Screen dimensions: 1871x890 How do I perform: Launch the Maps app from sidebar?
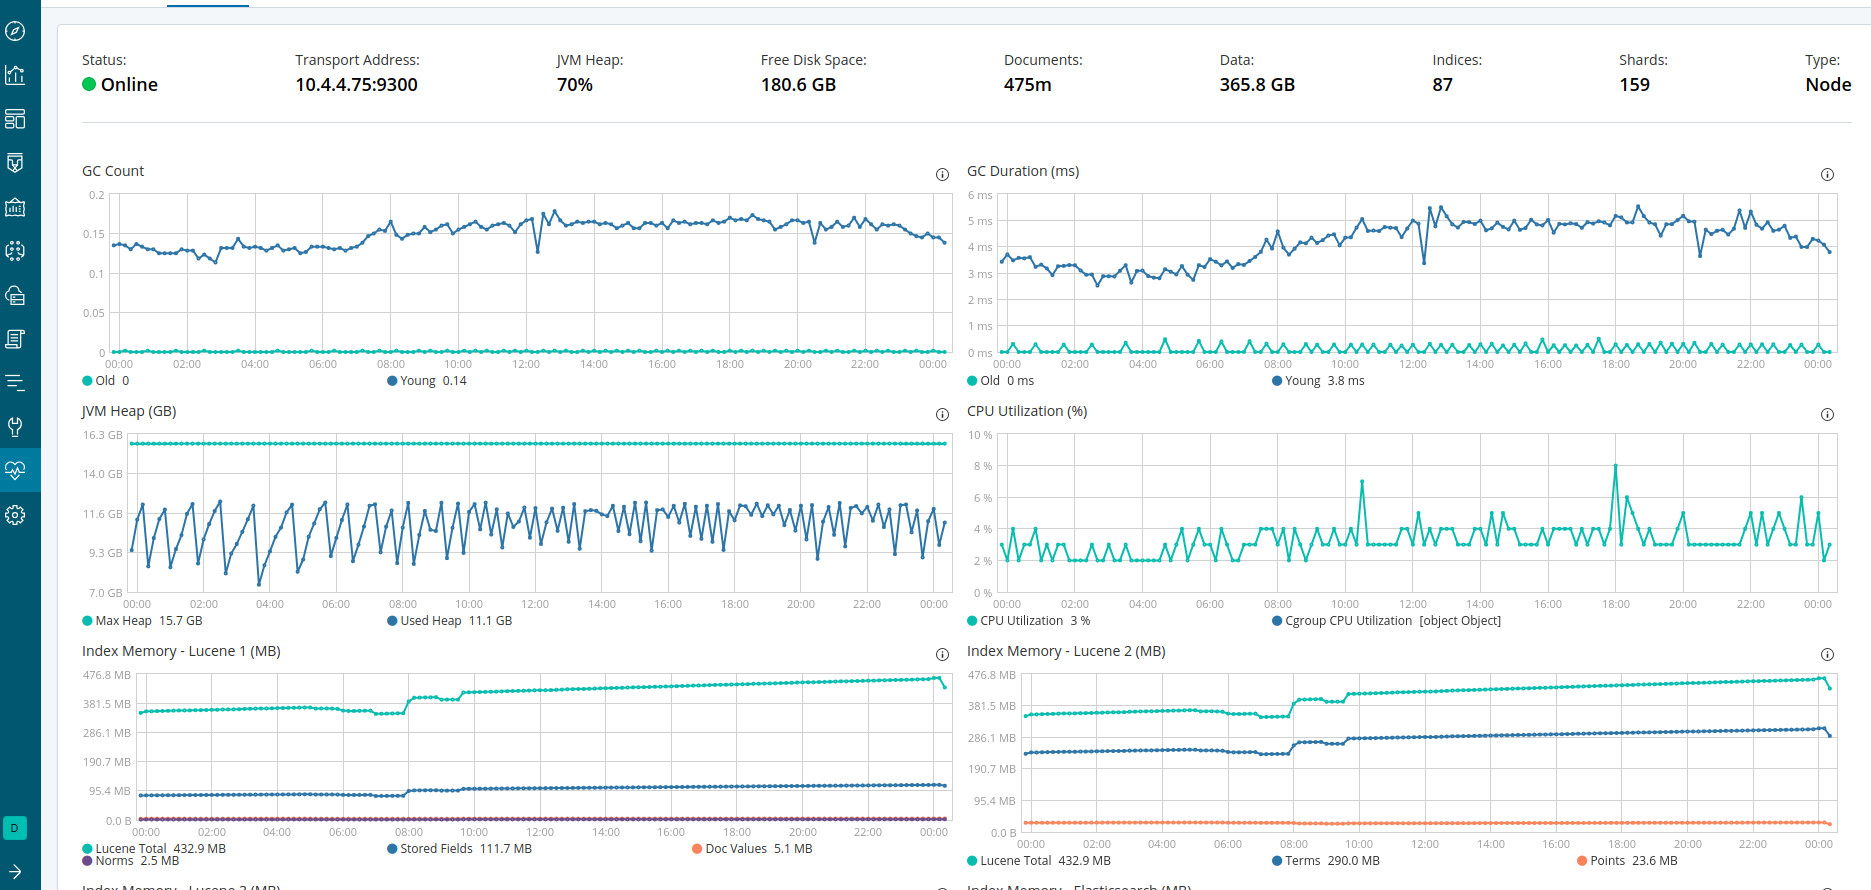[x=15, y=207]
